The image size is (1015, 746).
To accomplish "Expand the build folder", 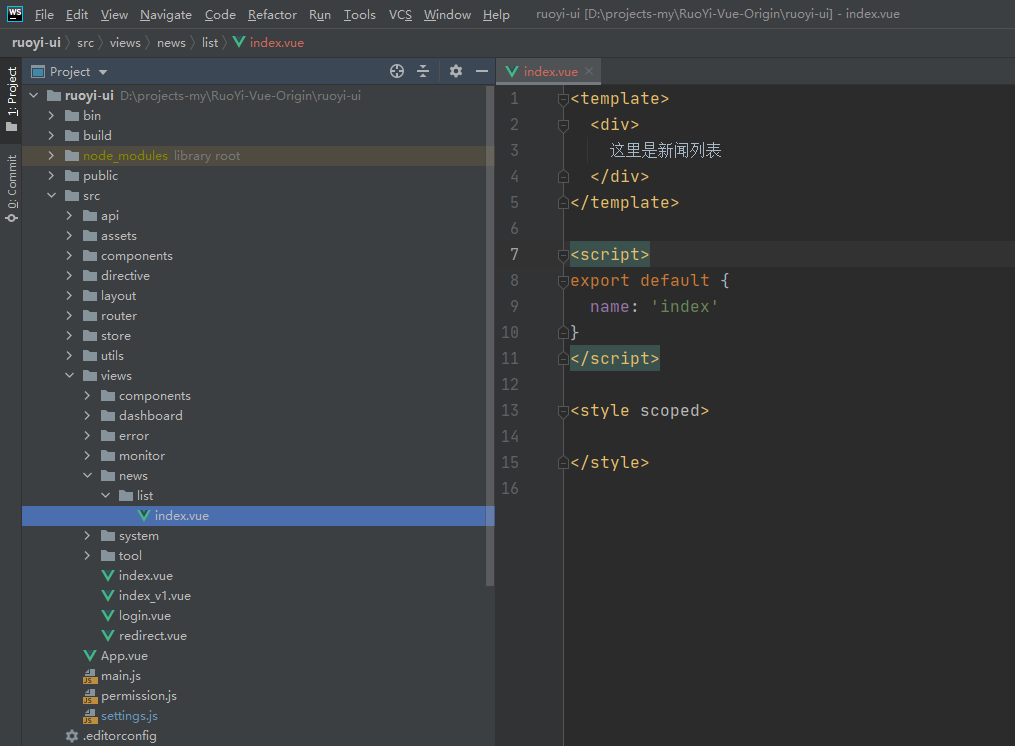I will [51, 135].
